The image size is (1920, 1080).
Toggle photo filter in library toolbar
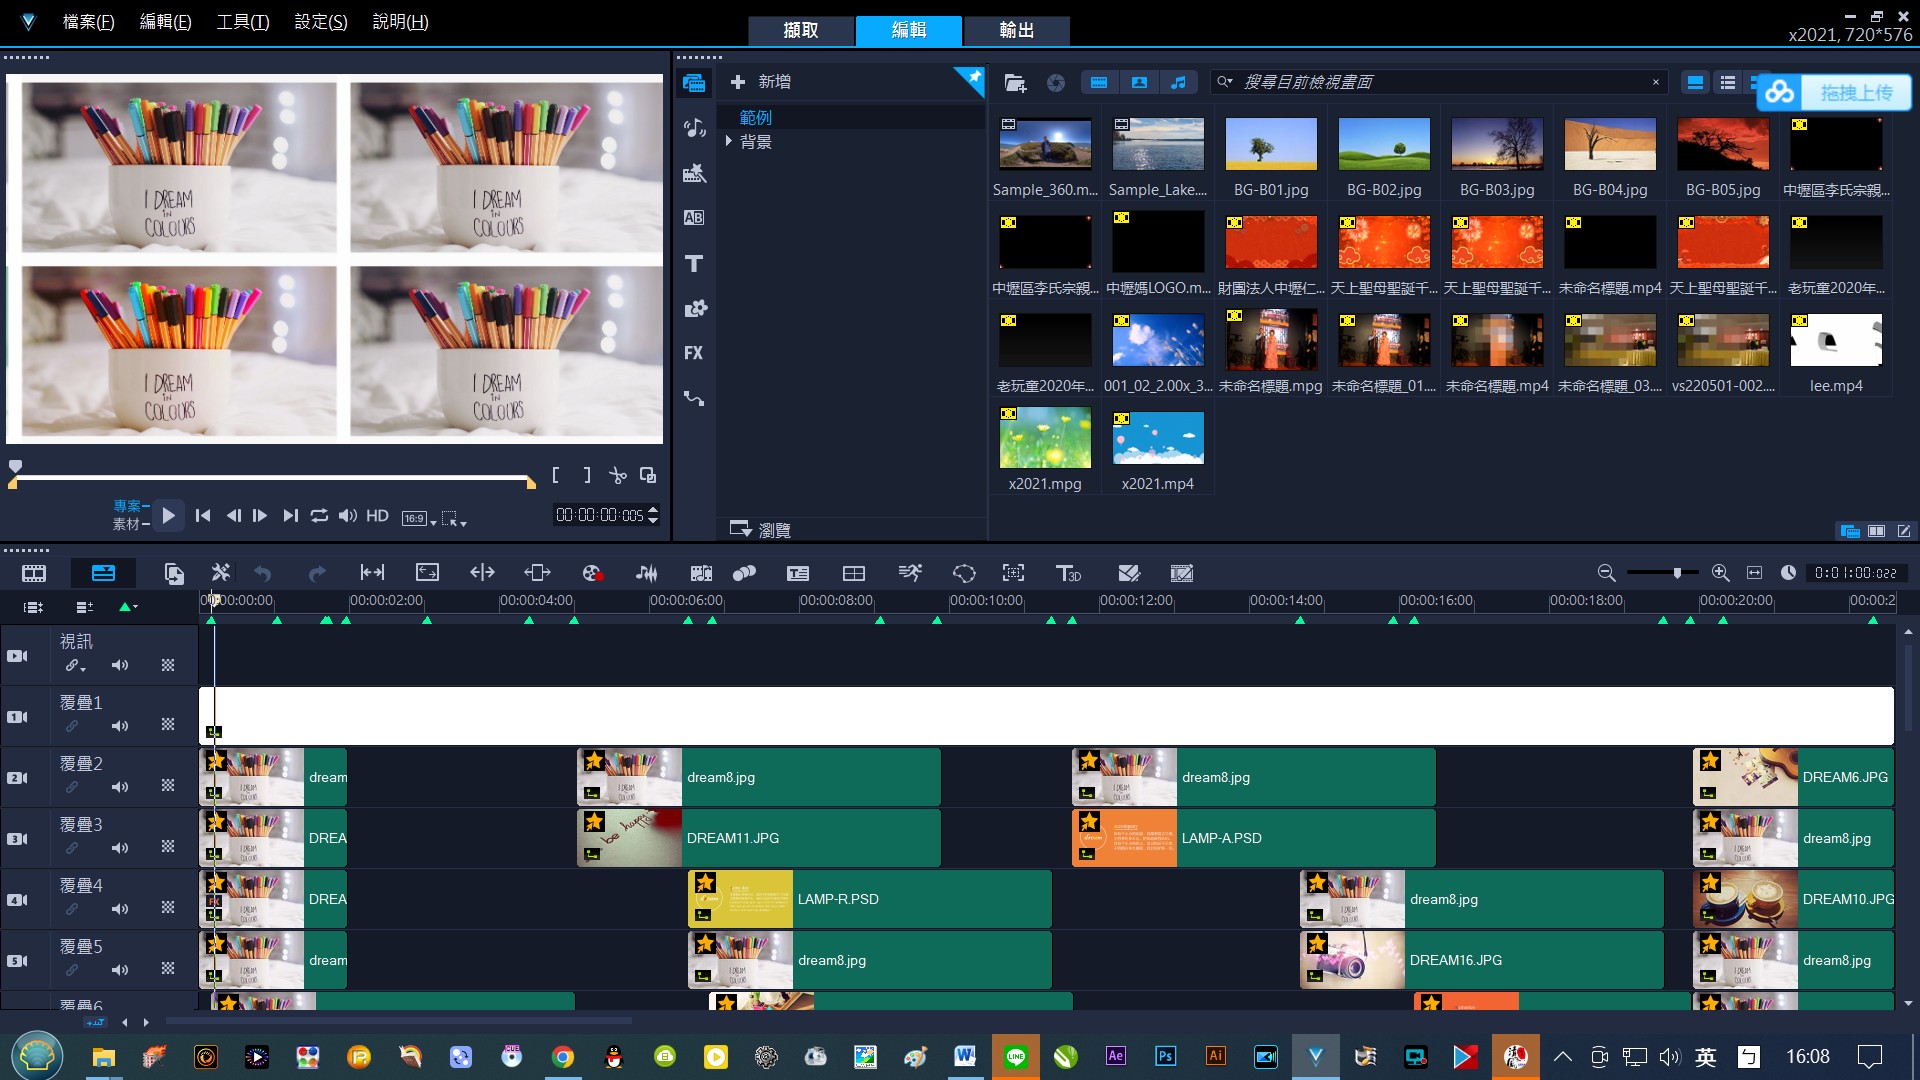(x=1139, y=83)
